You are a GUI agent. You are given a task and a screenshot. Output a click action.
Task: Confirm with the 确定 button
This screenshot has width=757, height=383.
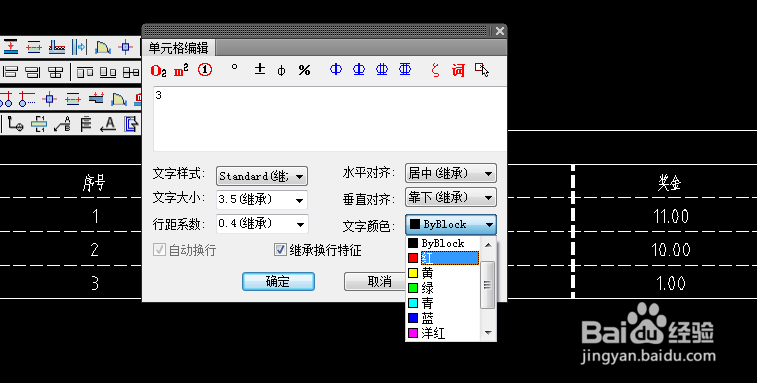(x=278, y=282)
